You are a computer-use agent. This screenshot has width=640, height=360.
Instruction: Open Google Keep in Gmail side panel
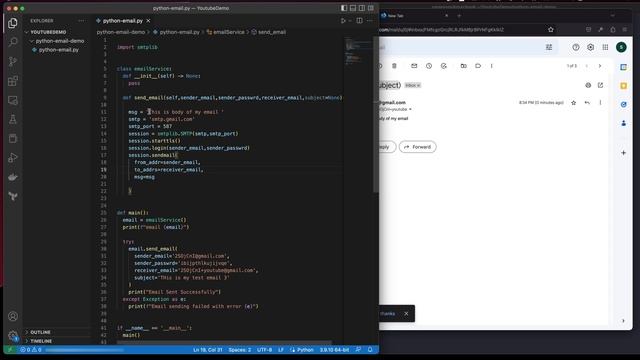click(623, 86)
